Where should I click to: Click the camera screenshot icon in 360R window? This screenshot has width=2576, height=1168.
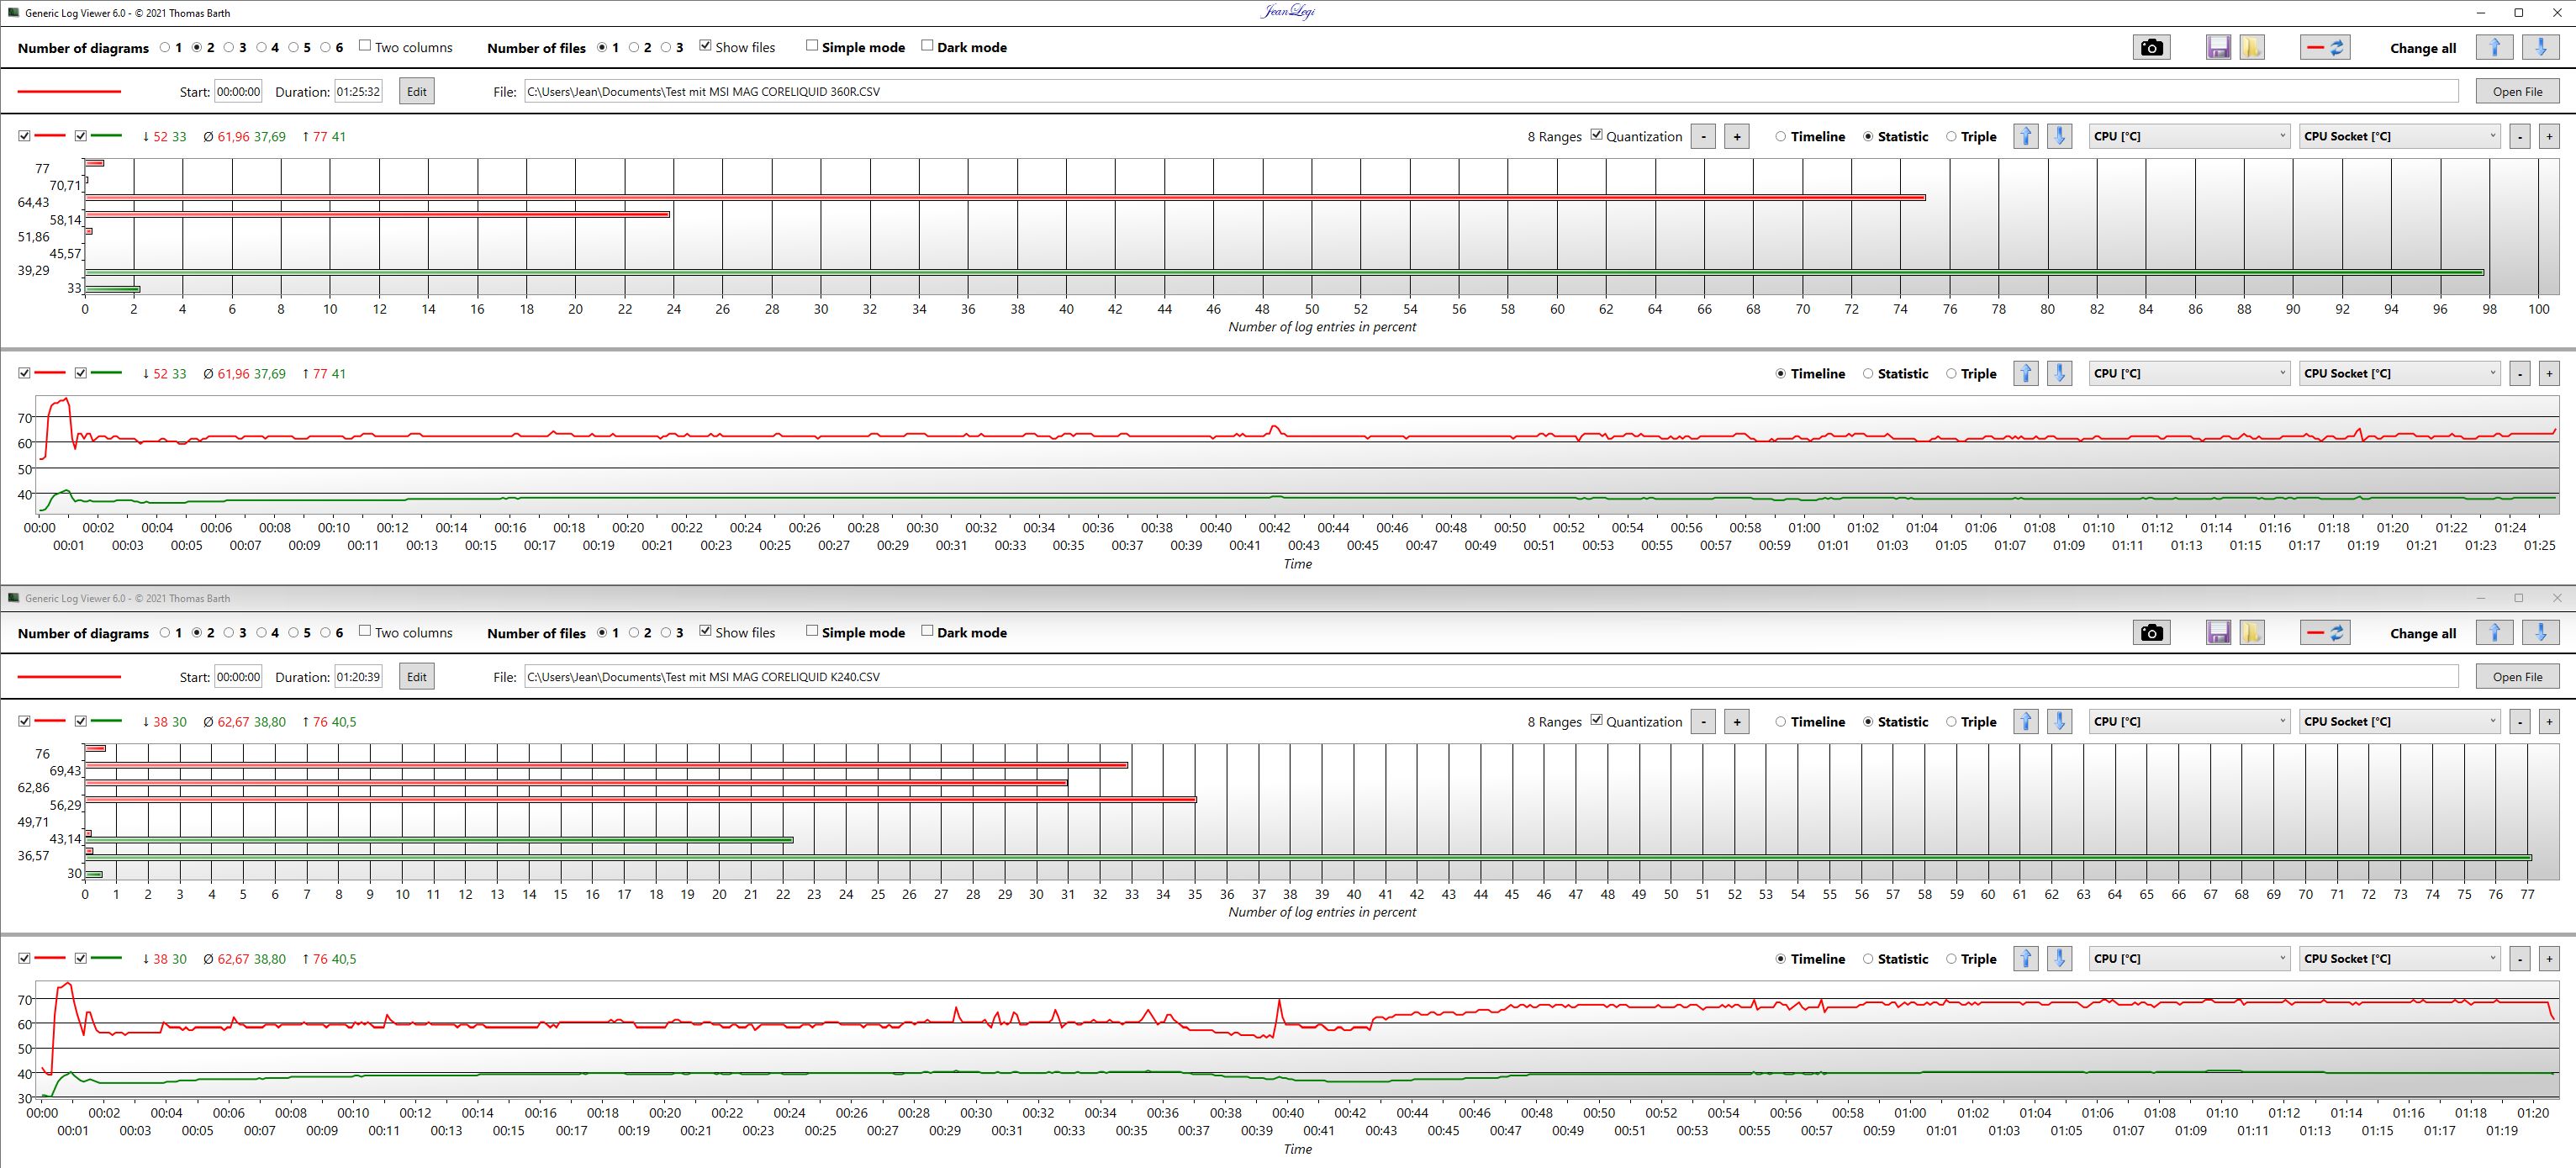[2151, 47]
